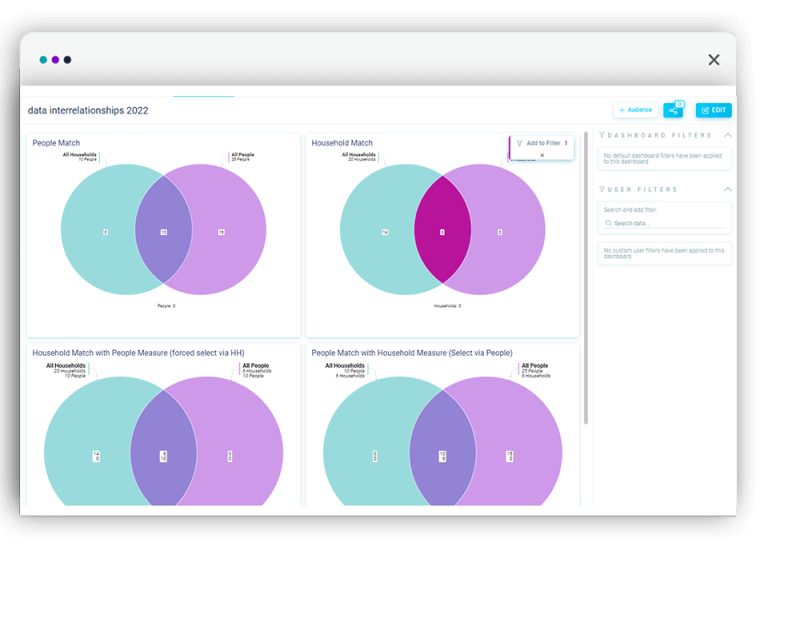Click Add to Filter in the Household Match popup
This screenshot has width=800, height=622.
pos(545,143)
